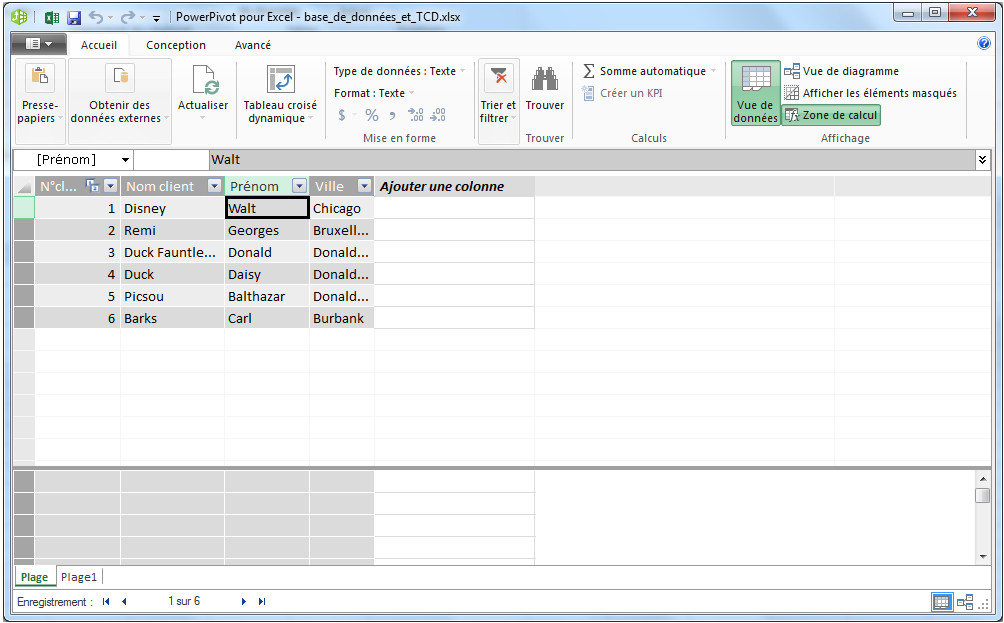This screenshot has width=1004, height=623.
Task: Select diagram view button in status bar
Action: (x=965, y=603)
